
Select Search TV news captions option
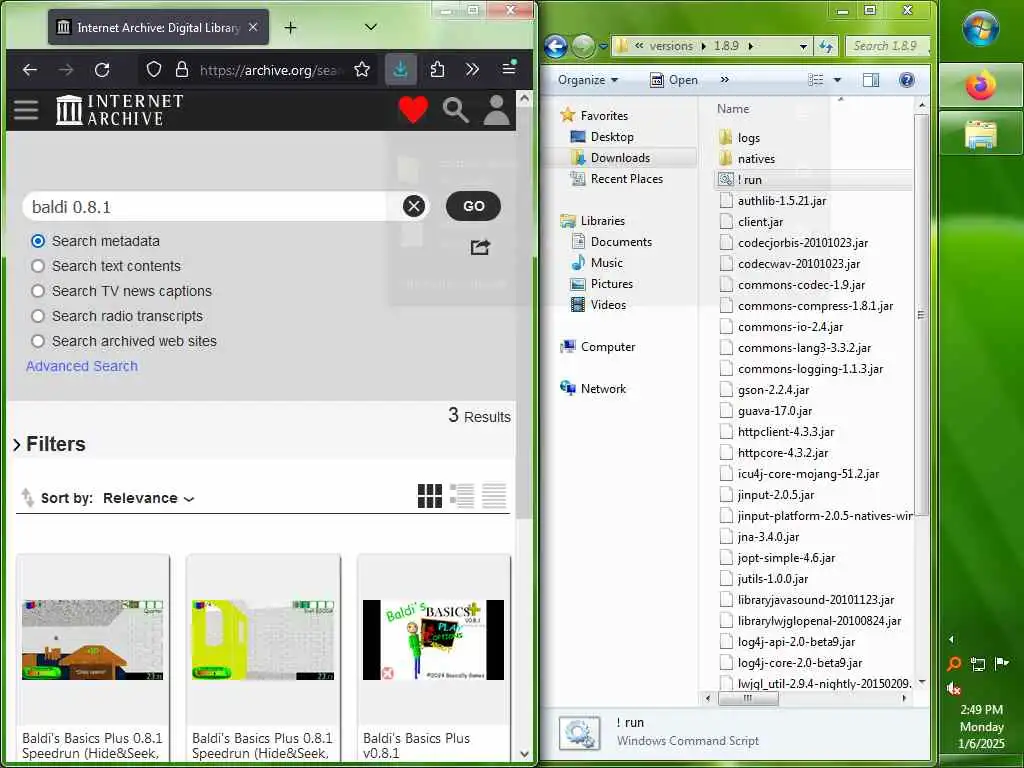38,291
